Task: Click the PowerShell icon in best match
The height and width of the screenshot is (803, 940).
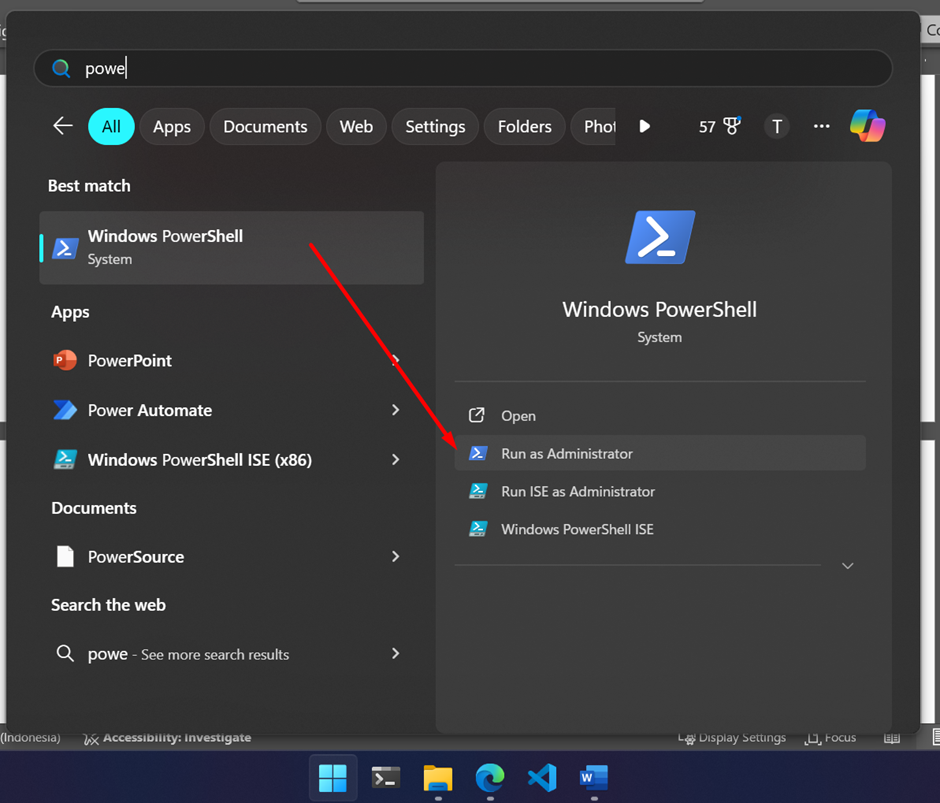Action: 65,248
